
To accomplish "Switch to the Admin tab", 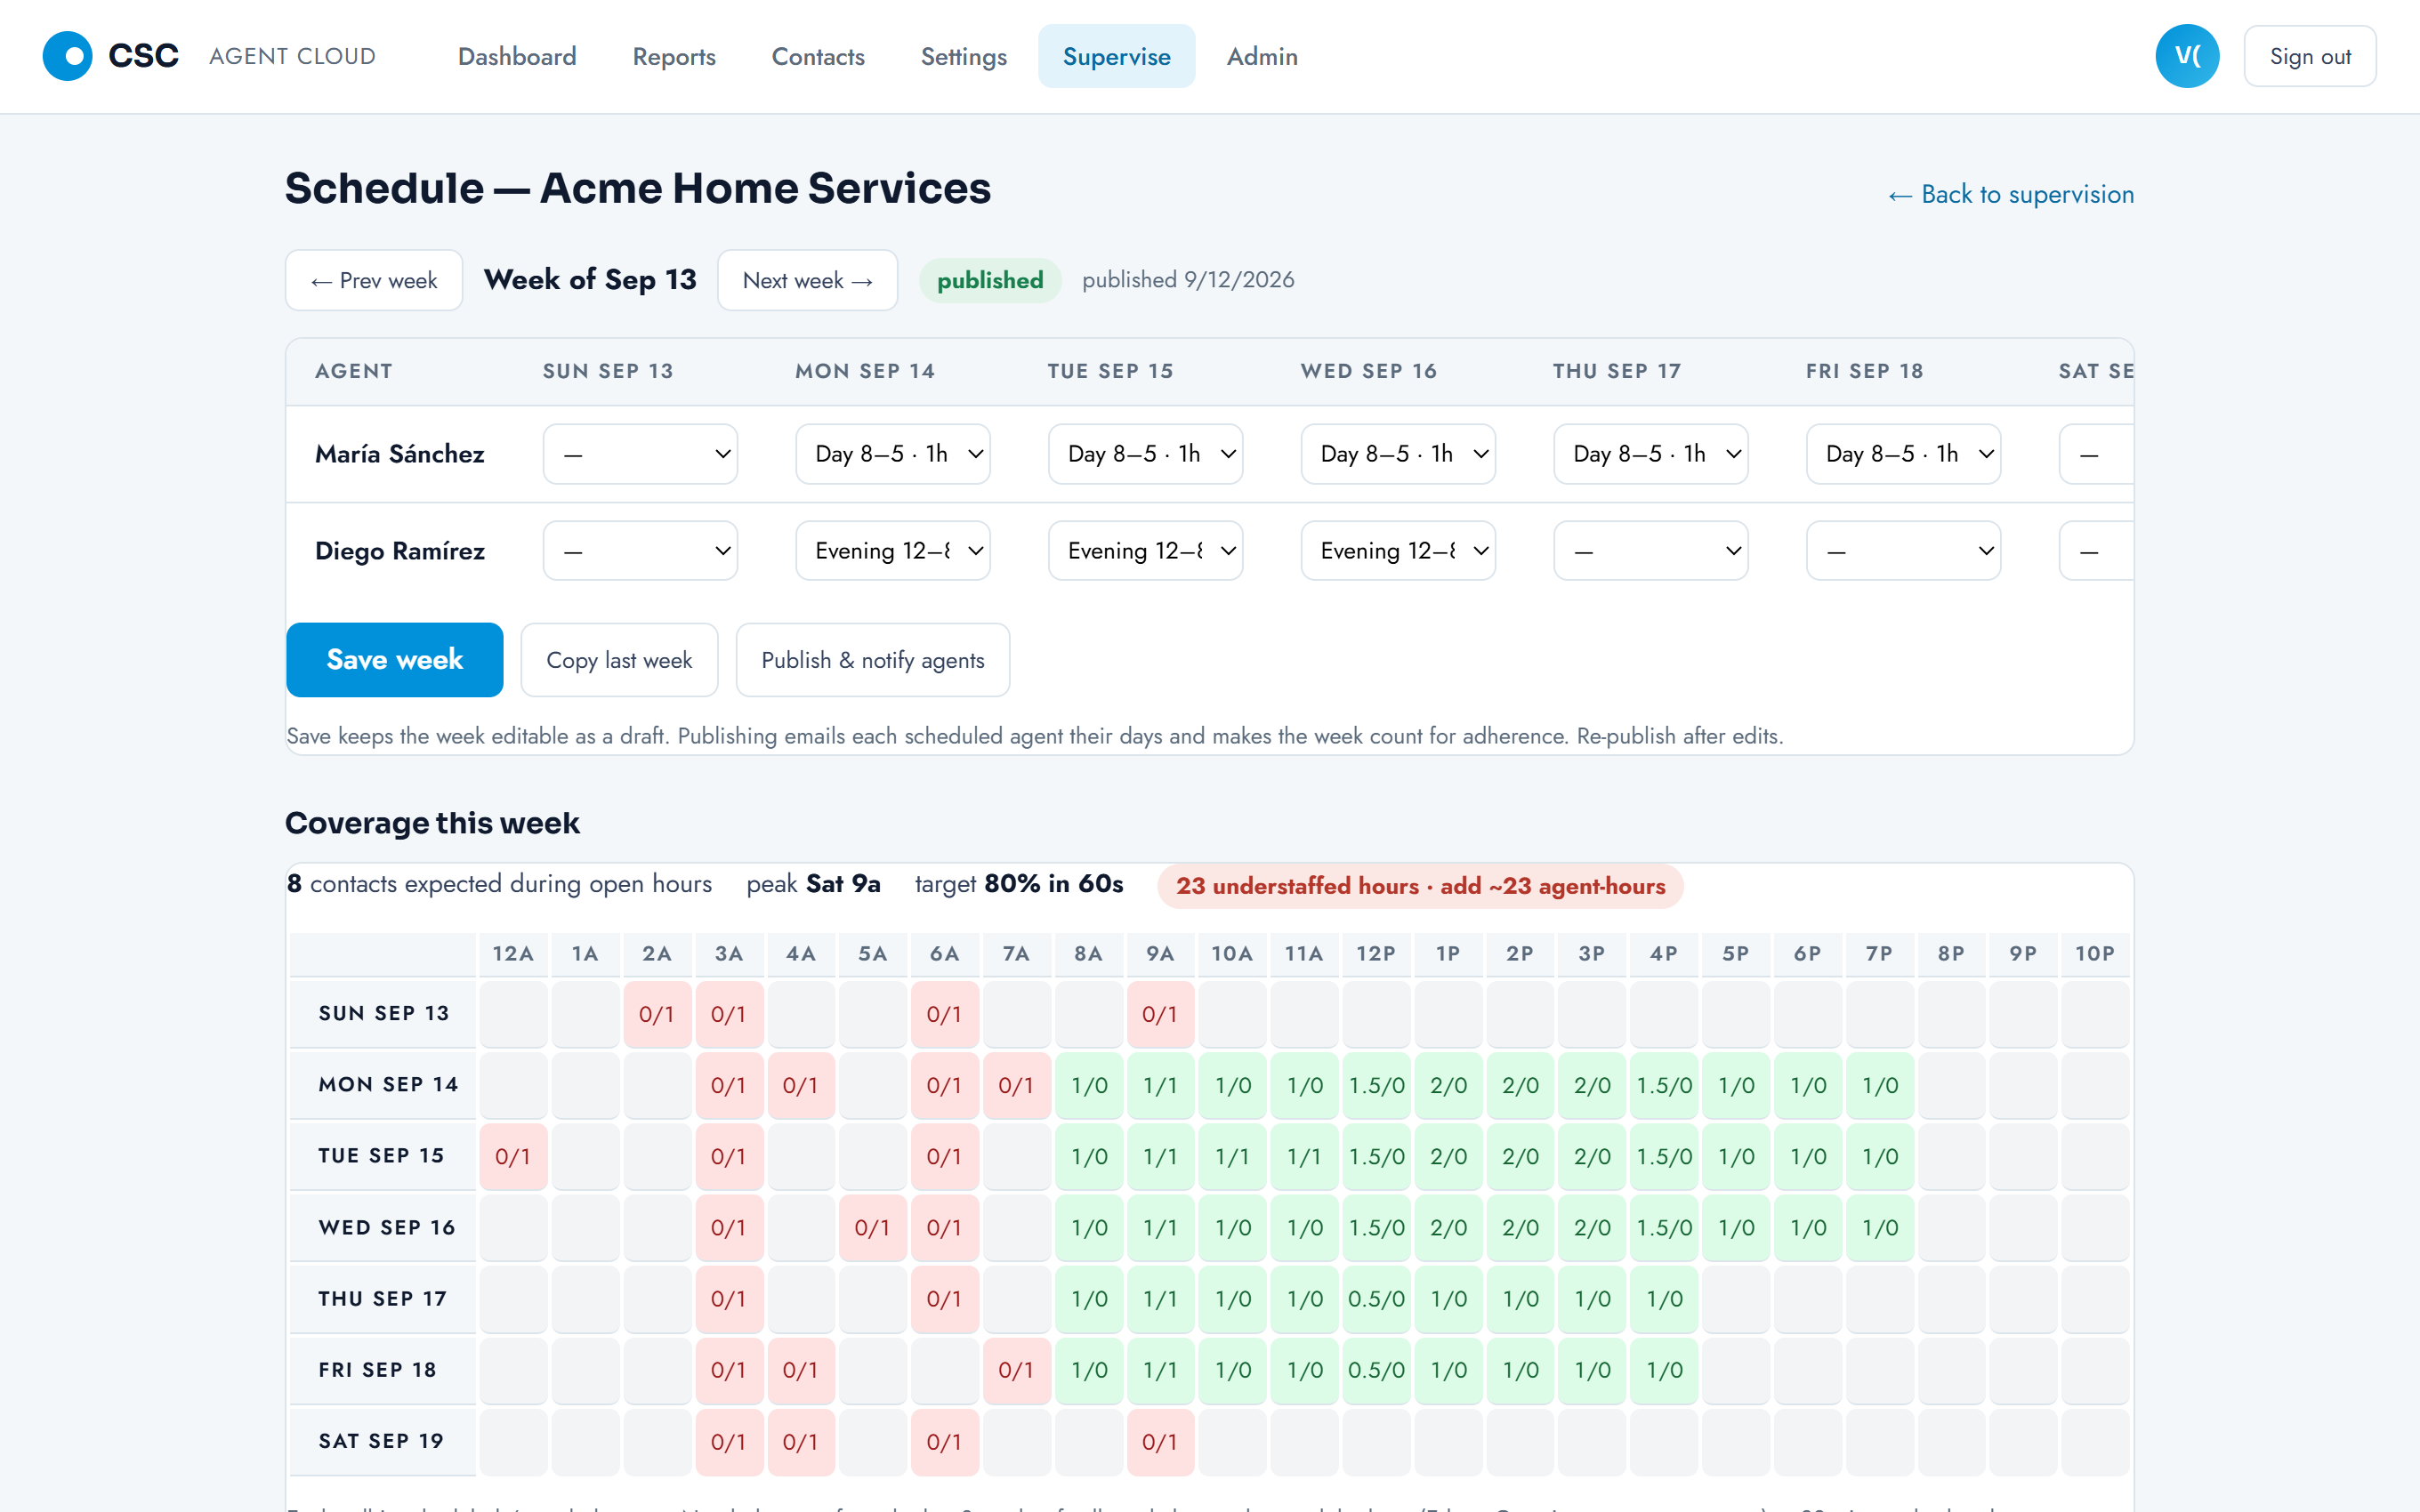I will tap(1262, 56).
